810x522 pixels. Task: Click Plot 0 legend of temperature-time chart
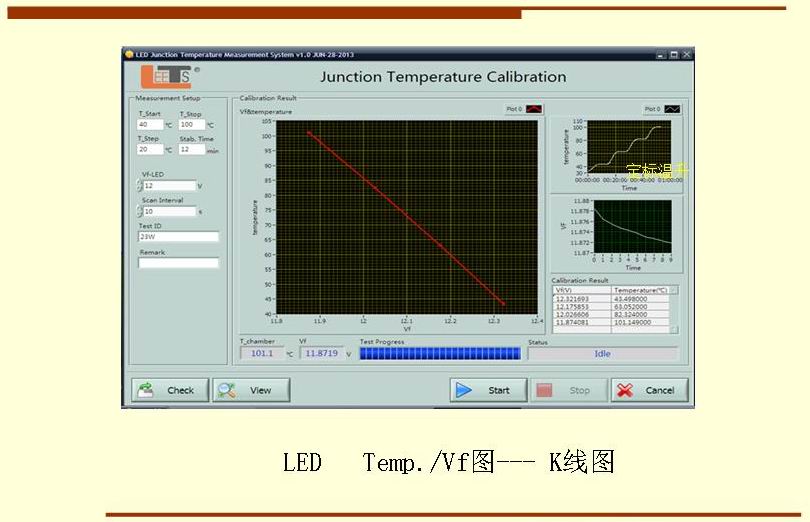pos(662,109)
